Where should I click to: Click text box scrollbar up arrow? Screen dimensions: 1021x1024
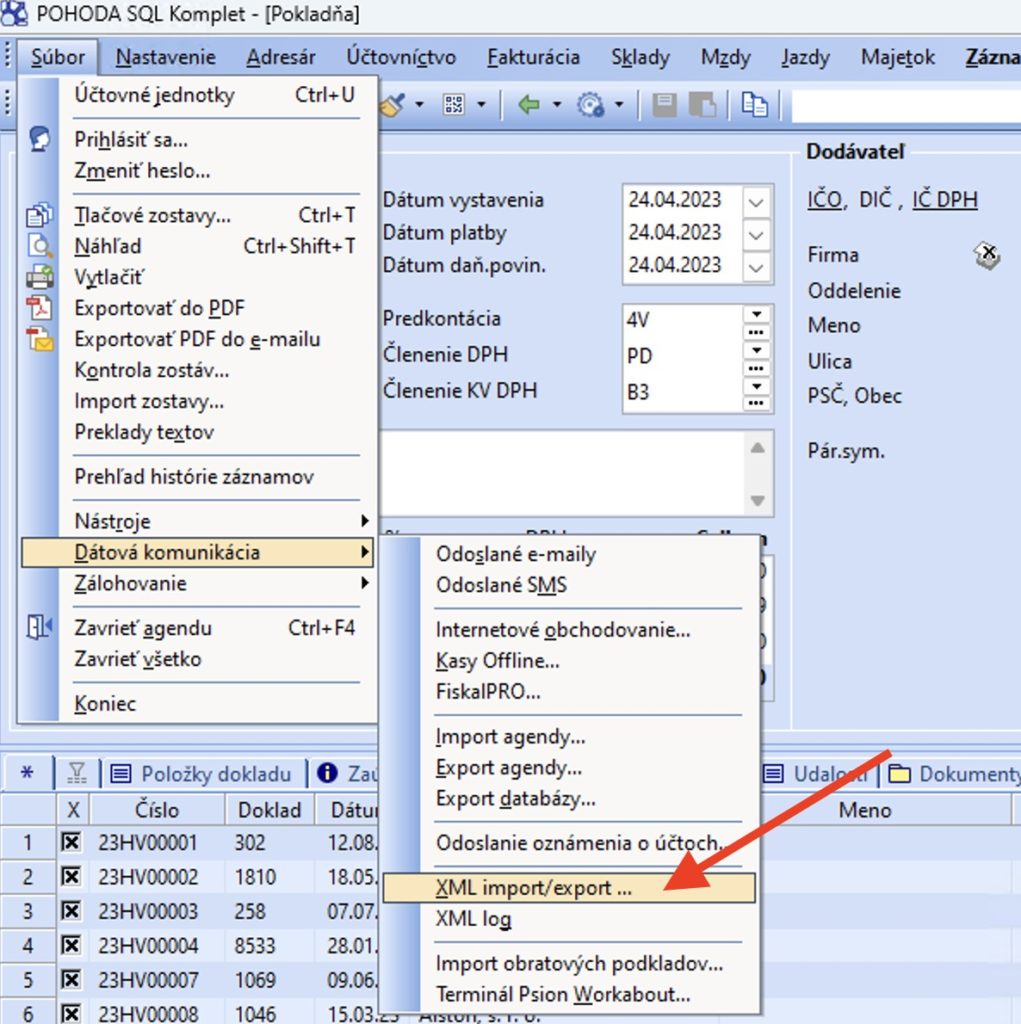[x=757, y=448]
